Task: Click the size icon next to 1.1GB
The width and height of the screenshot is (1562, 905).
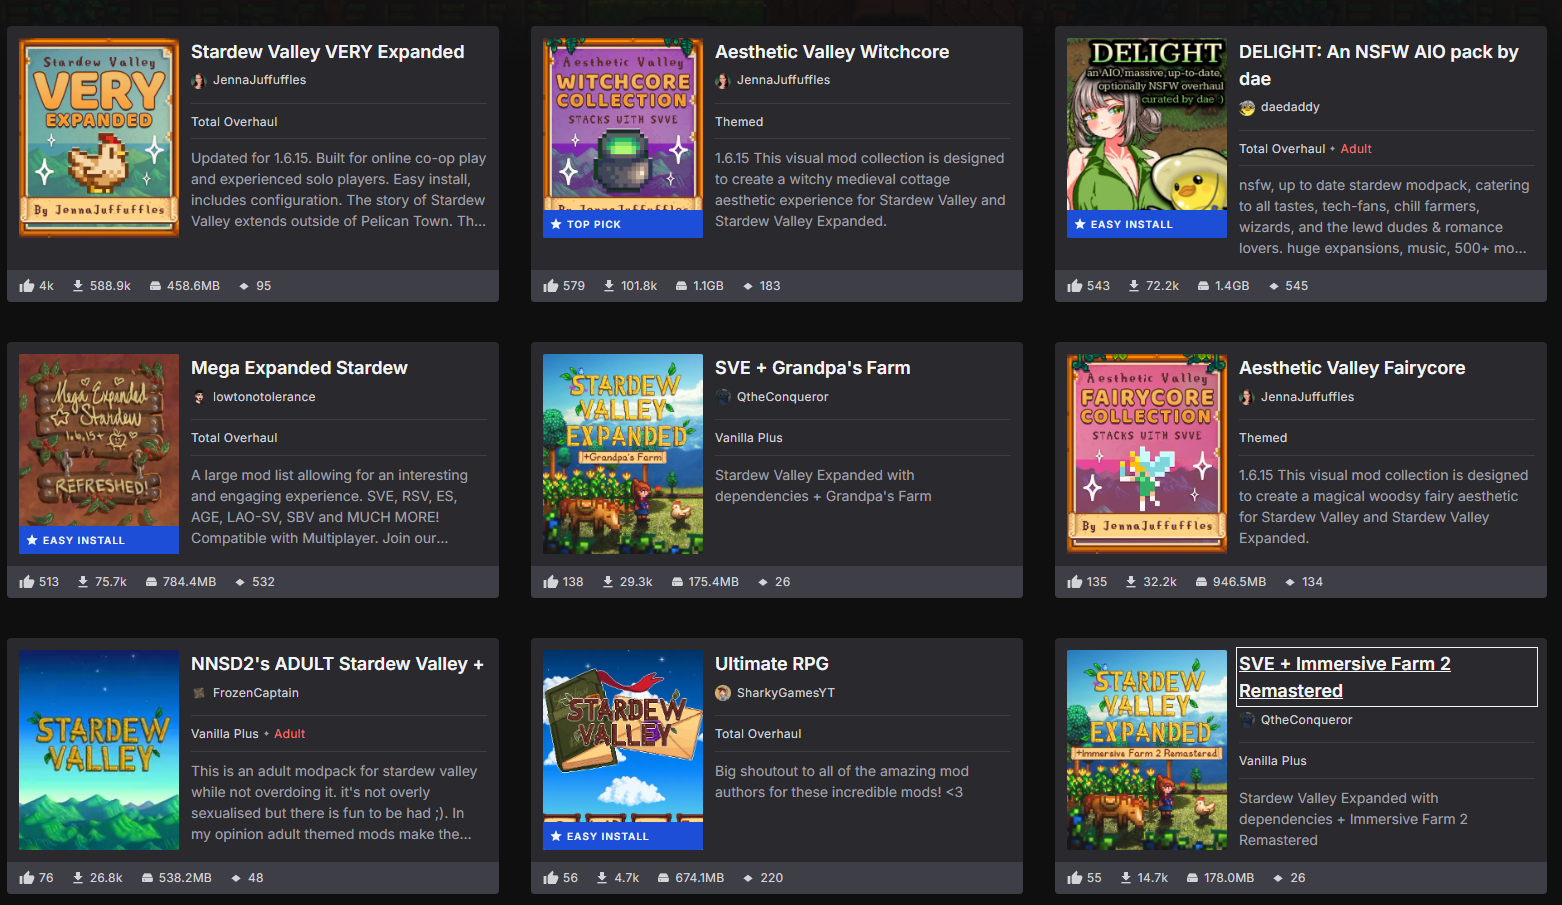Action: (x=681, y=286)
